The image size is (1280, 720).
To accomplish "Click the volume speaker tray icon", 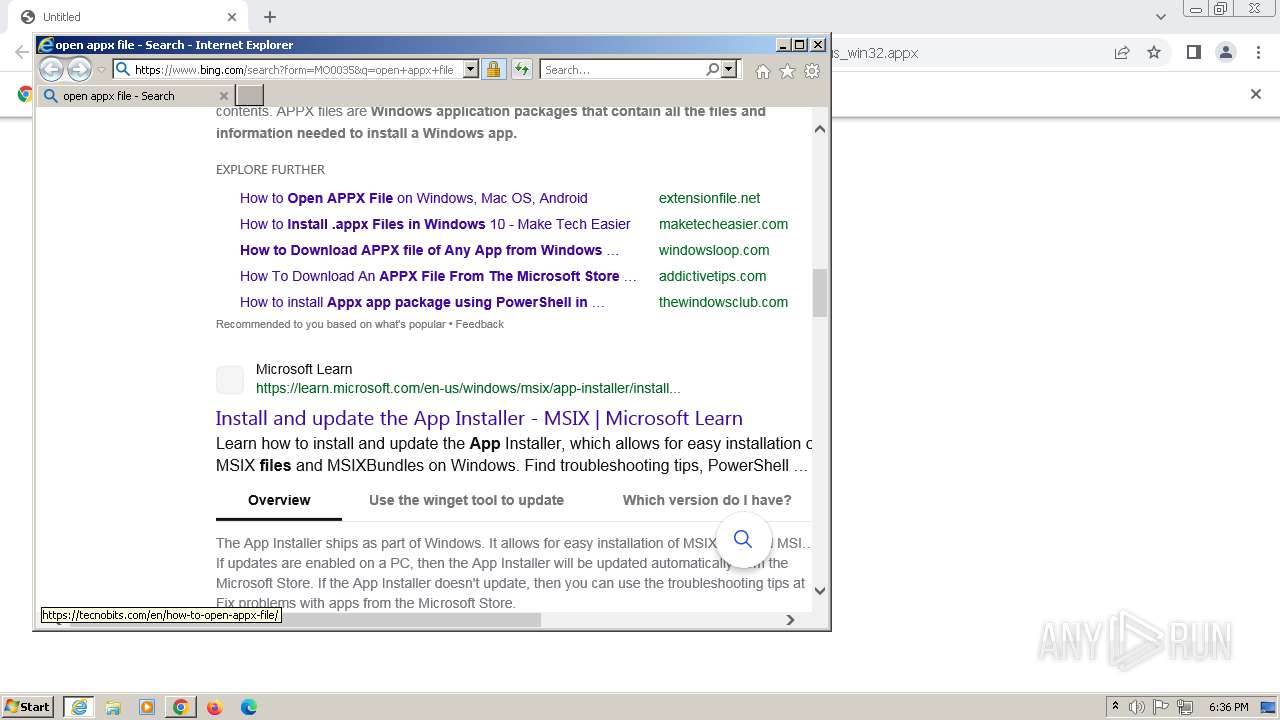I will click(1137, 707).
